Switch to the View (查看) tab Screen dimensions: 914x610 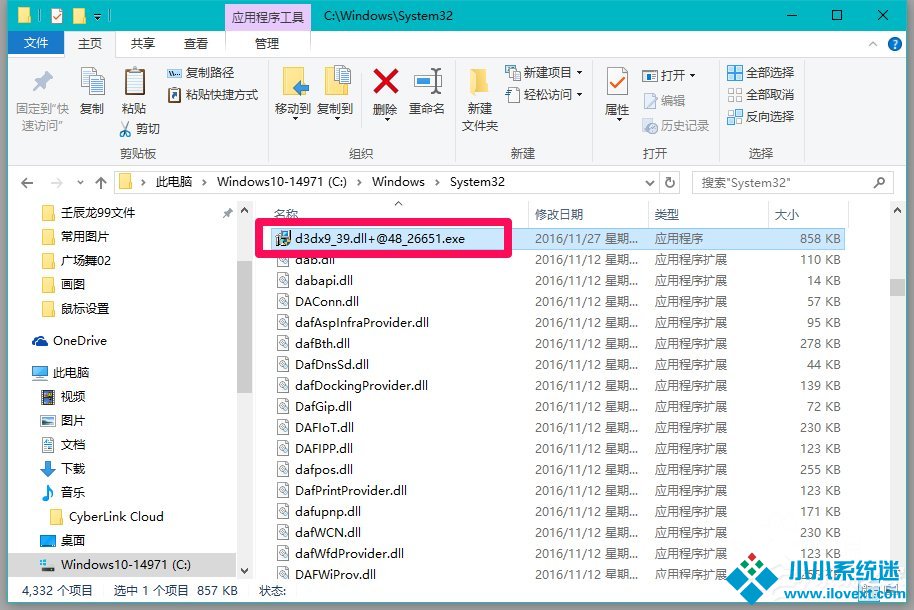(196, 44)
